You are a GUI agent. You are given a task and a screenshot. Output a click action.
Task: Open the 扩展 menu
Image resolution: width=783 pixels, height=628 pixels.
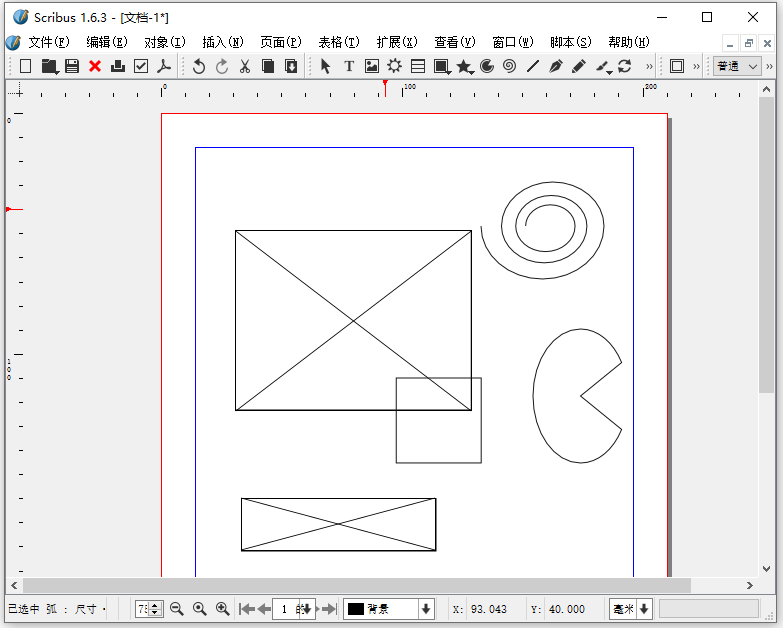(x=396, y=42)
